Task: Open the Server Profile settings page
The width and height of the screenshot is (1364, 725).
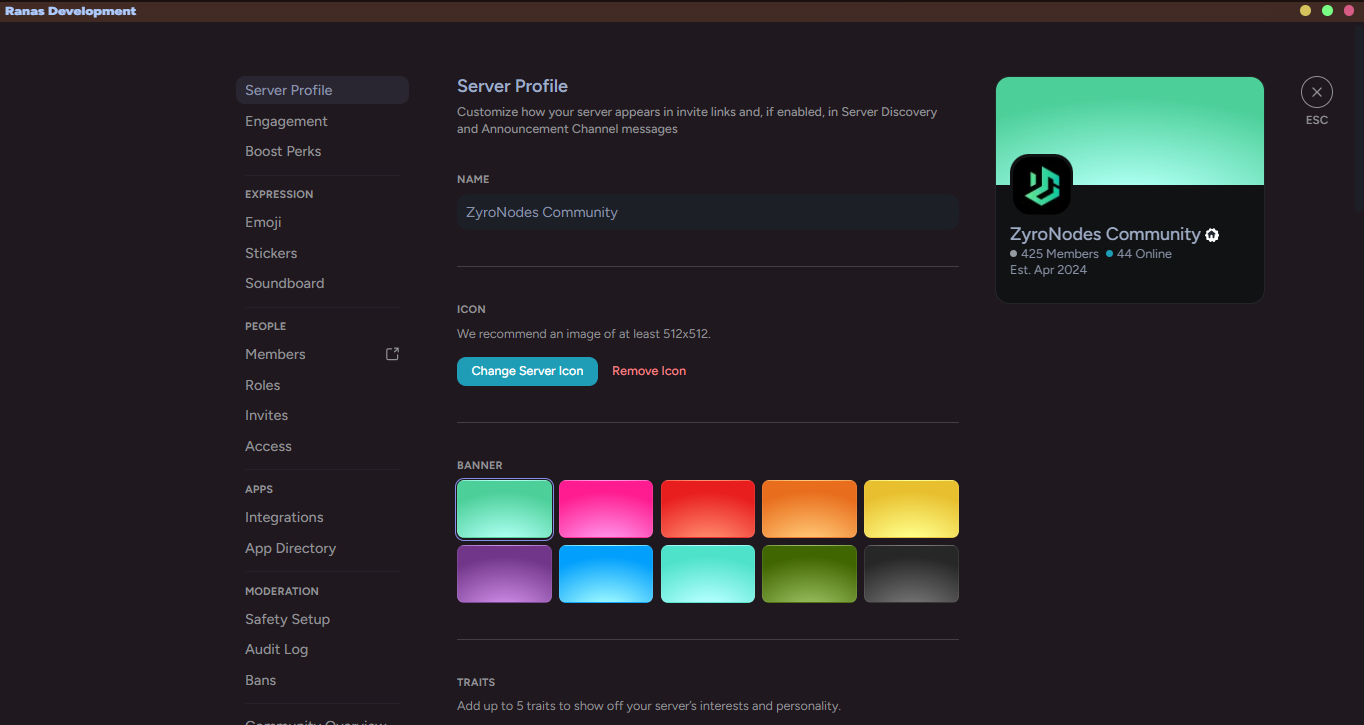Action: [322, 90]
